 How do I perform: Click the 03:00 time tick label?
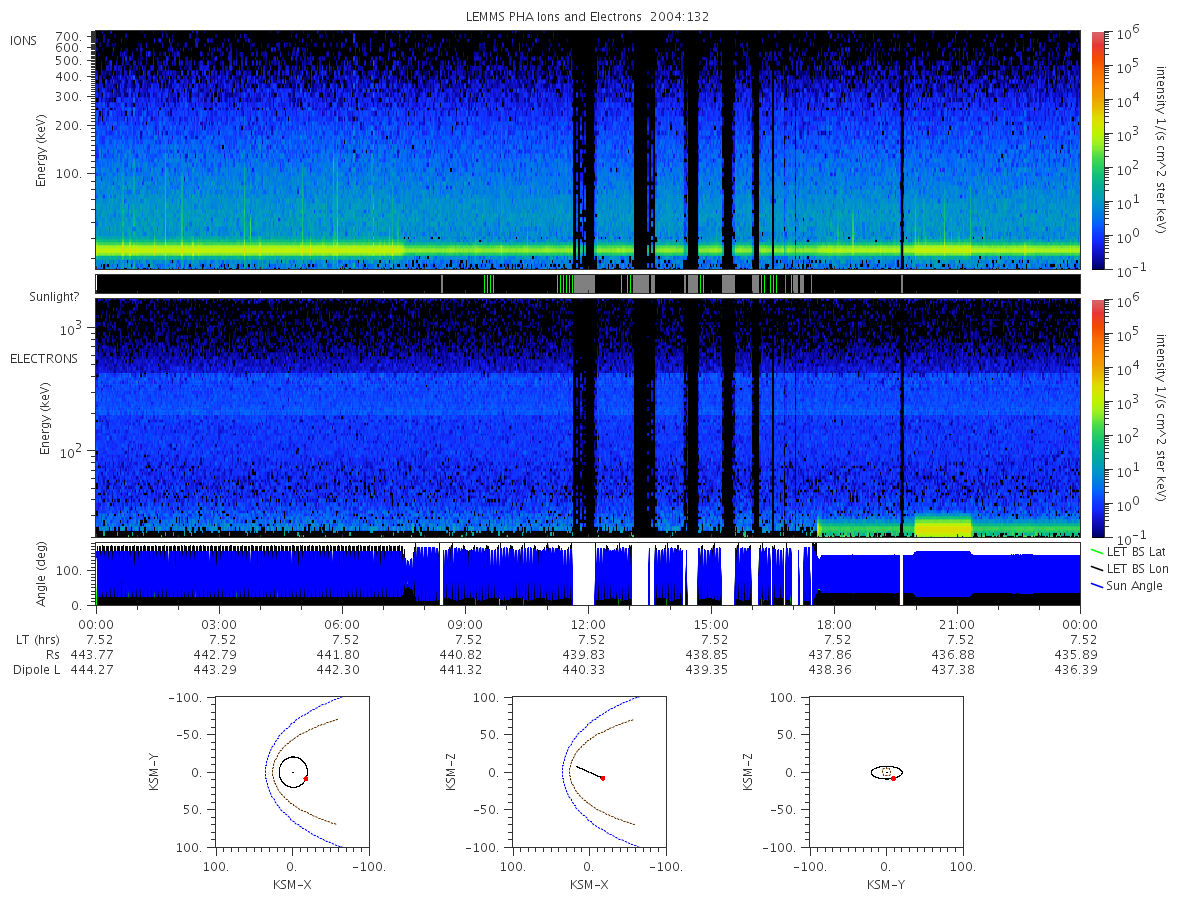[220, 624]
